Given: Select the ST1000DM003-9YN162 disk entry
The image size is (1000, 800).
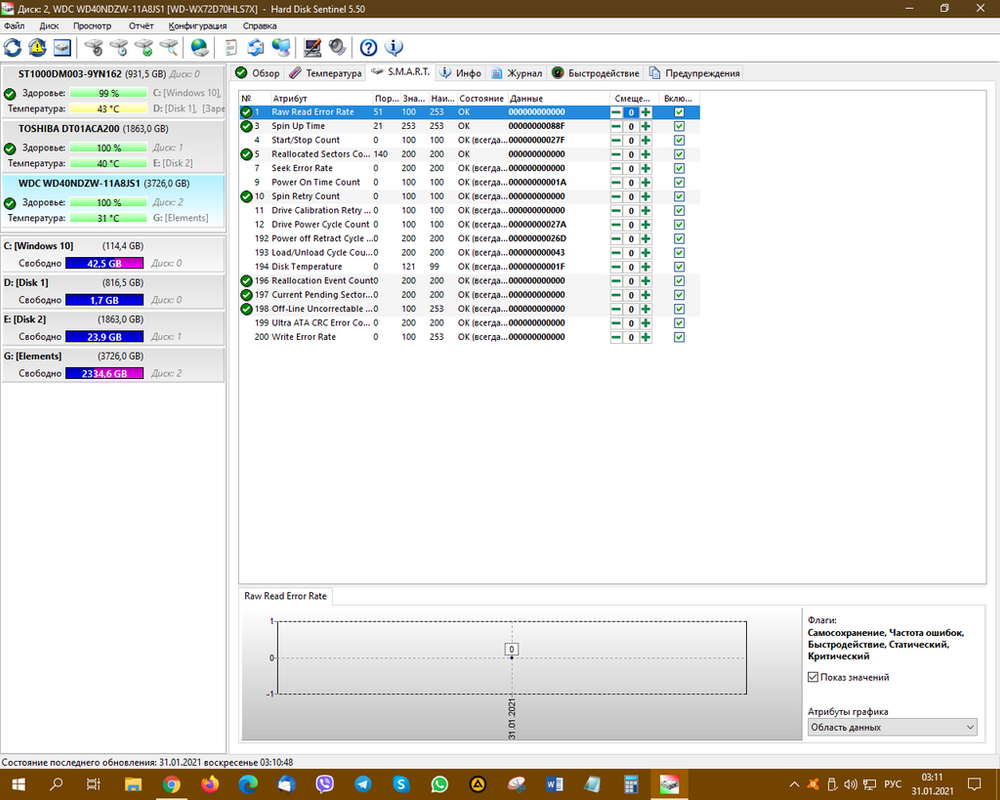Looking at the screenshot, I should (x=114, y=91).
